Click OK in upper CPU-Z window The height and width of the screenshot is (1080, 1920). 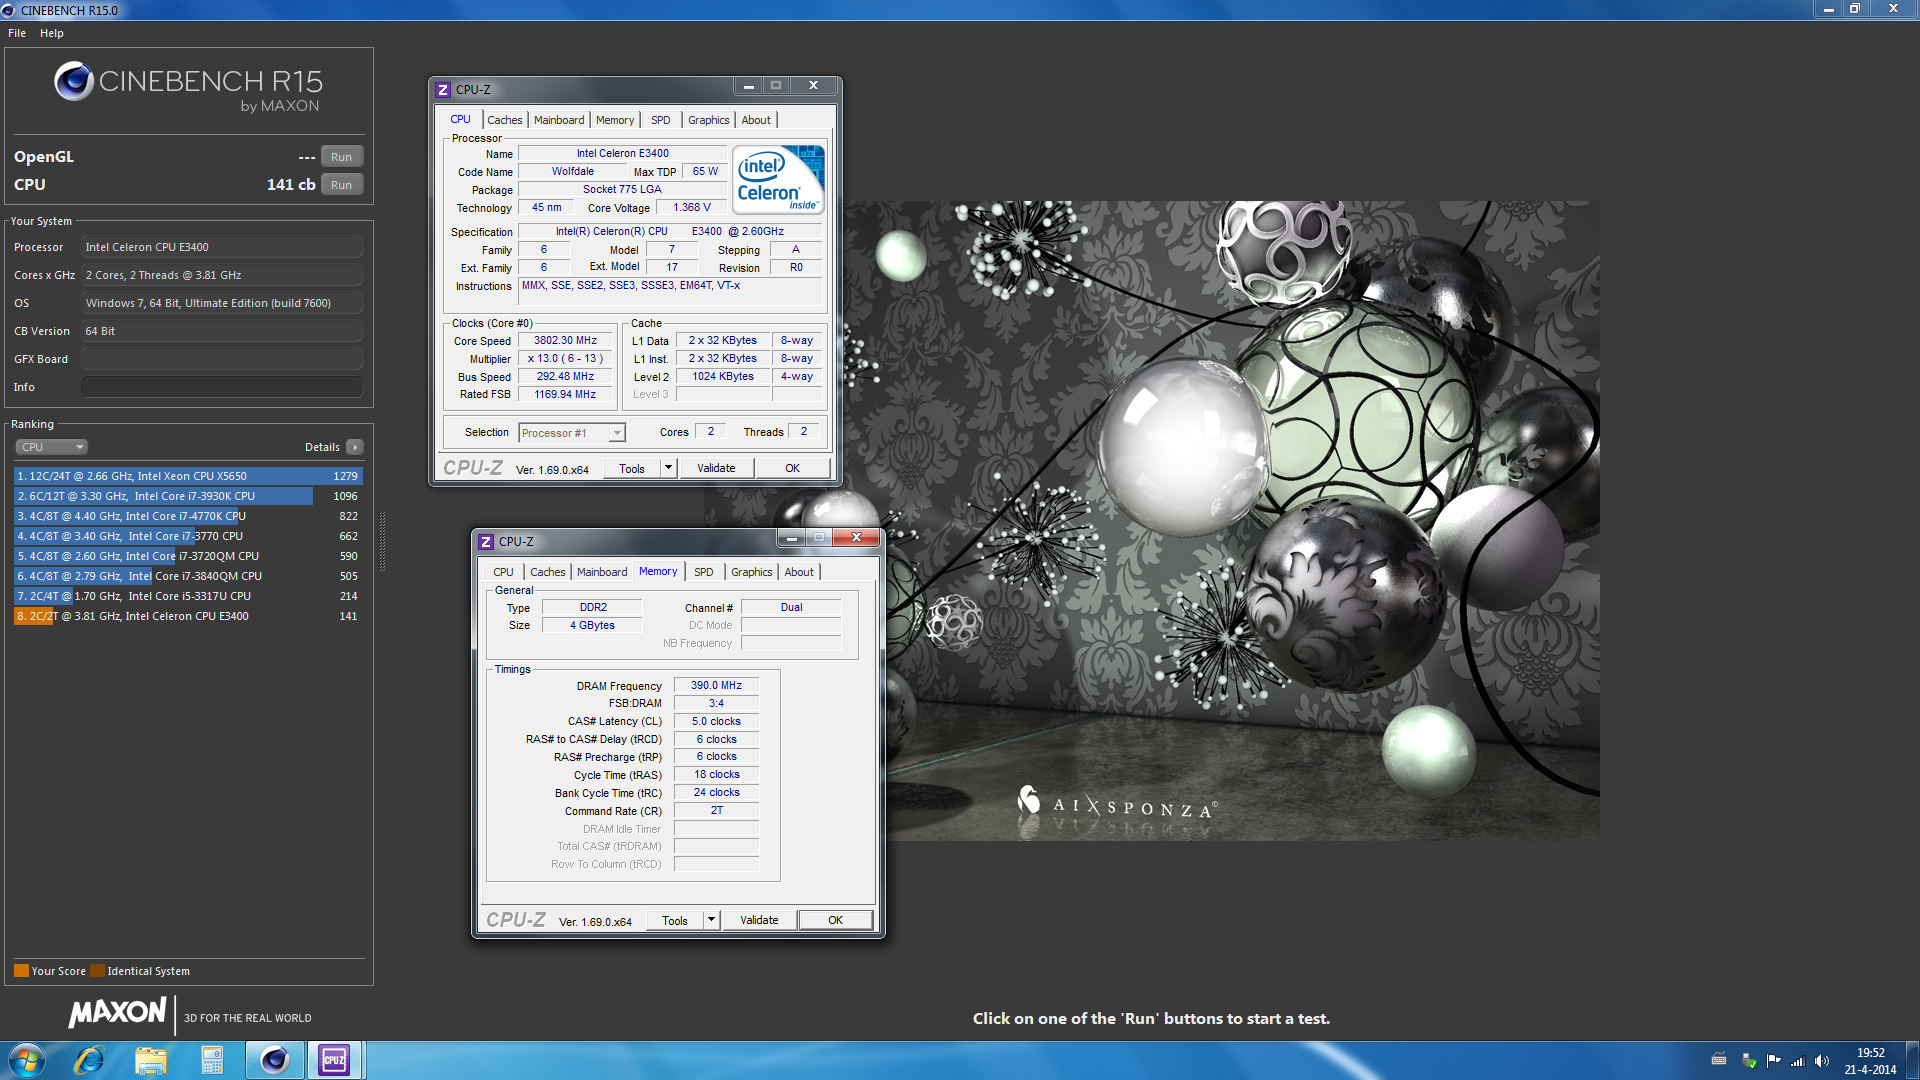click(792, 468)
